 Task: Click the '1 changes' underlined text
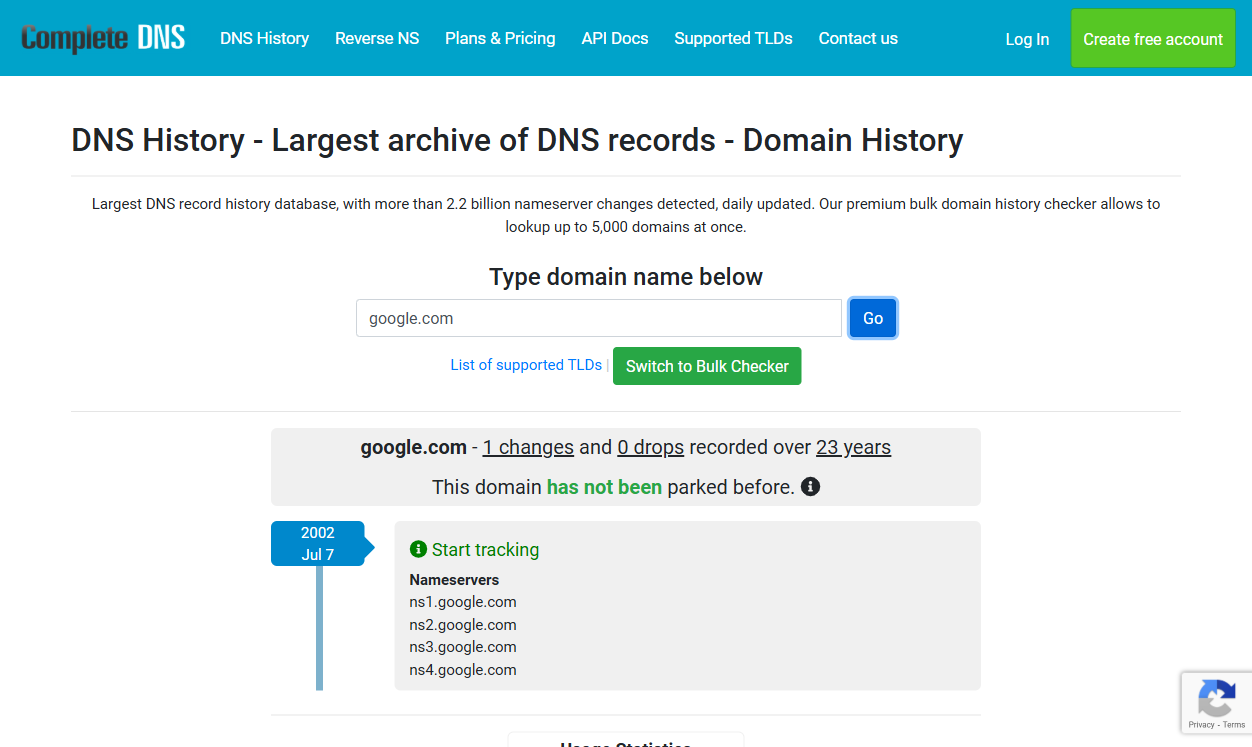click(528, 447)
